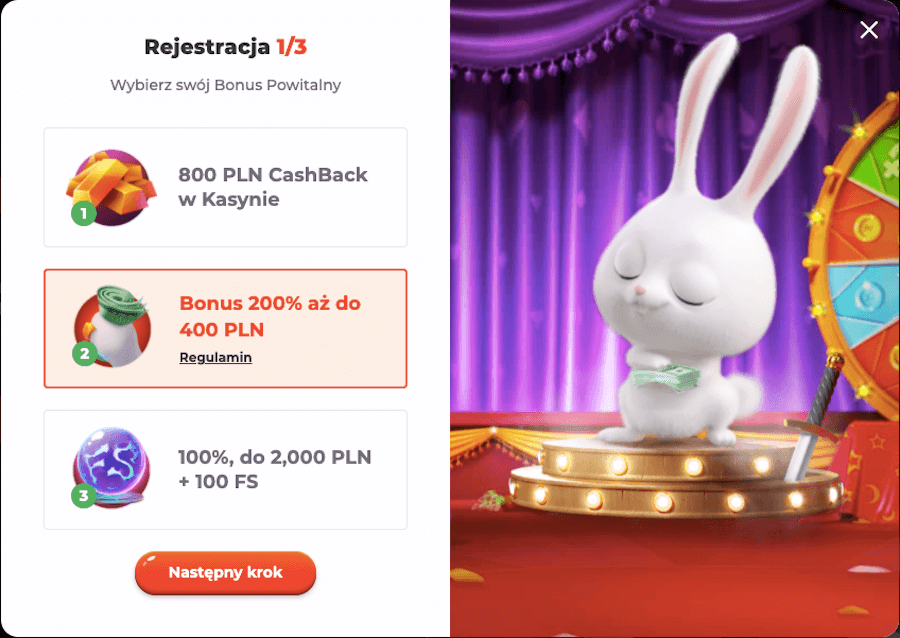Screen dimensions: 900x638
Task: Click the sword stuck in the stage
Action: (813, 419)
